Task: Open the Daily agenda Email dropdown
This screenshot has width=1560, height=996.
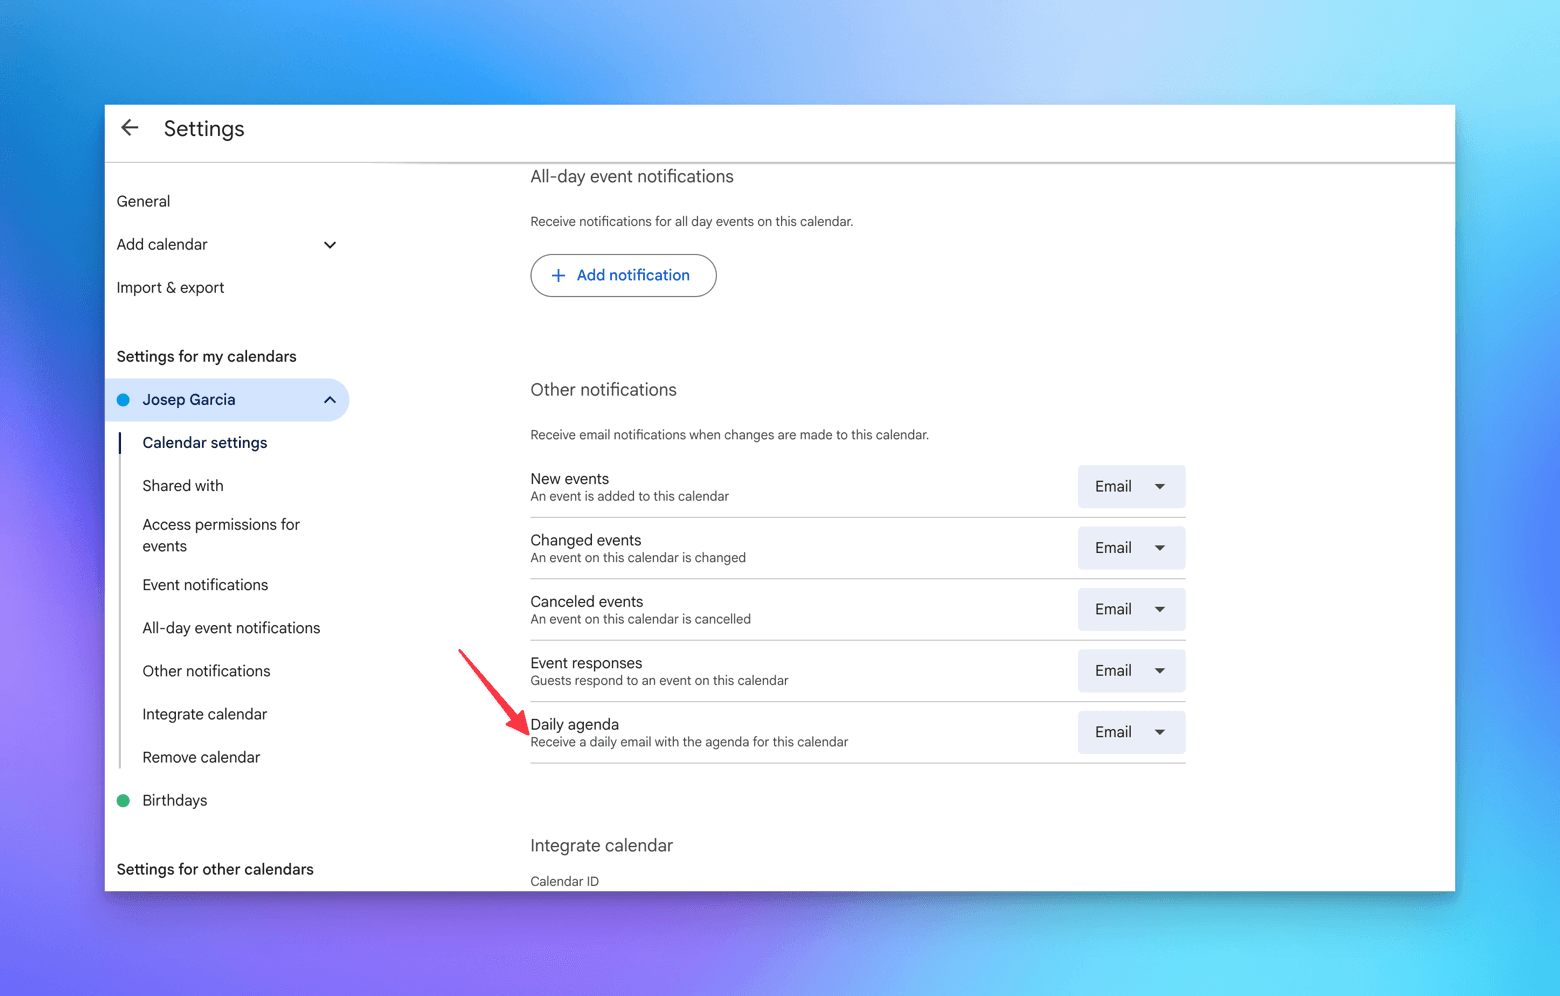Action: coord(1130,733)
